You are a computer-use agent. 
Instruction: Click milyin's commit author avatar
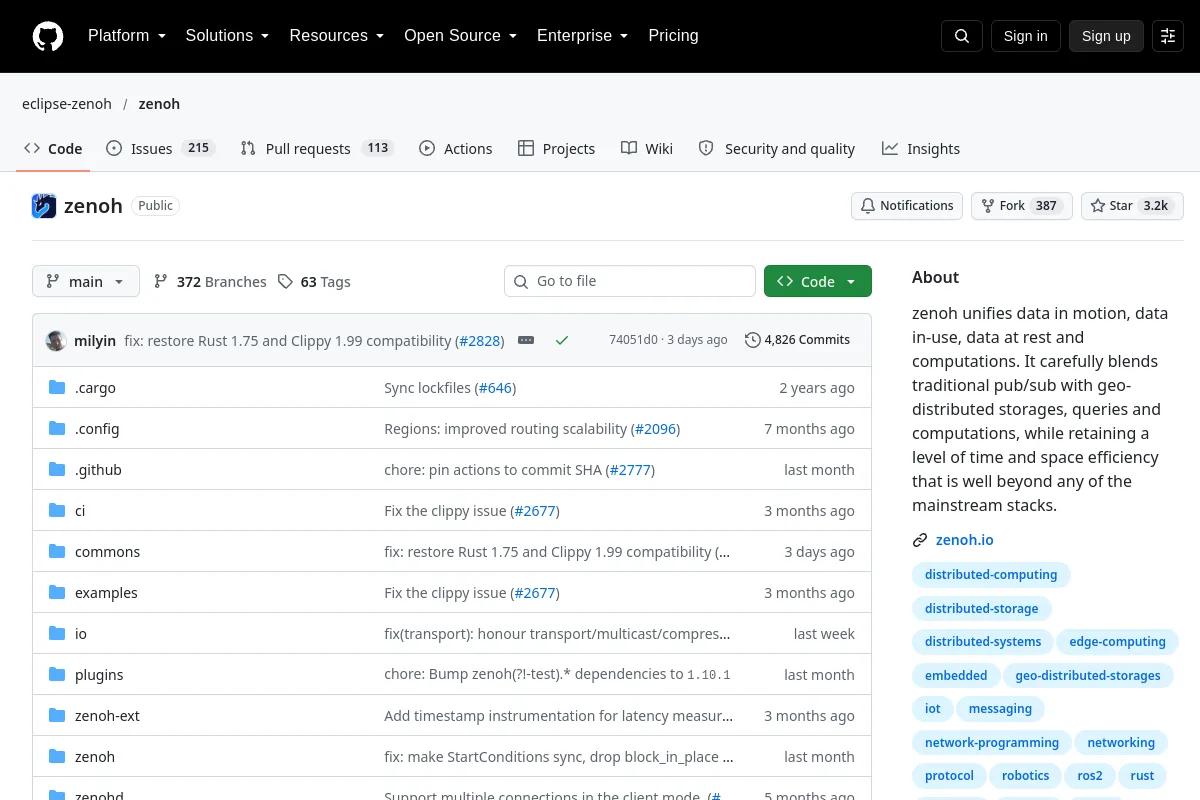pos(56,340)
